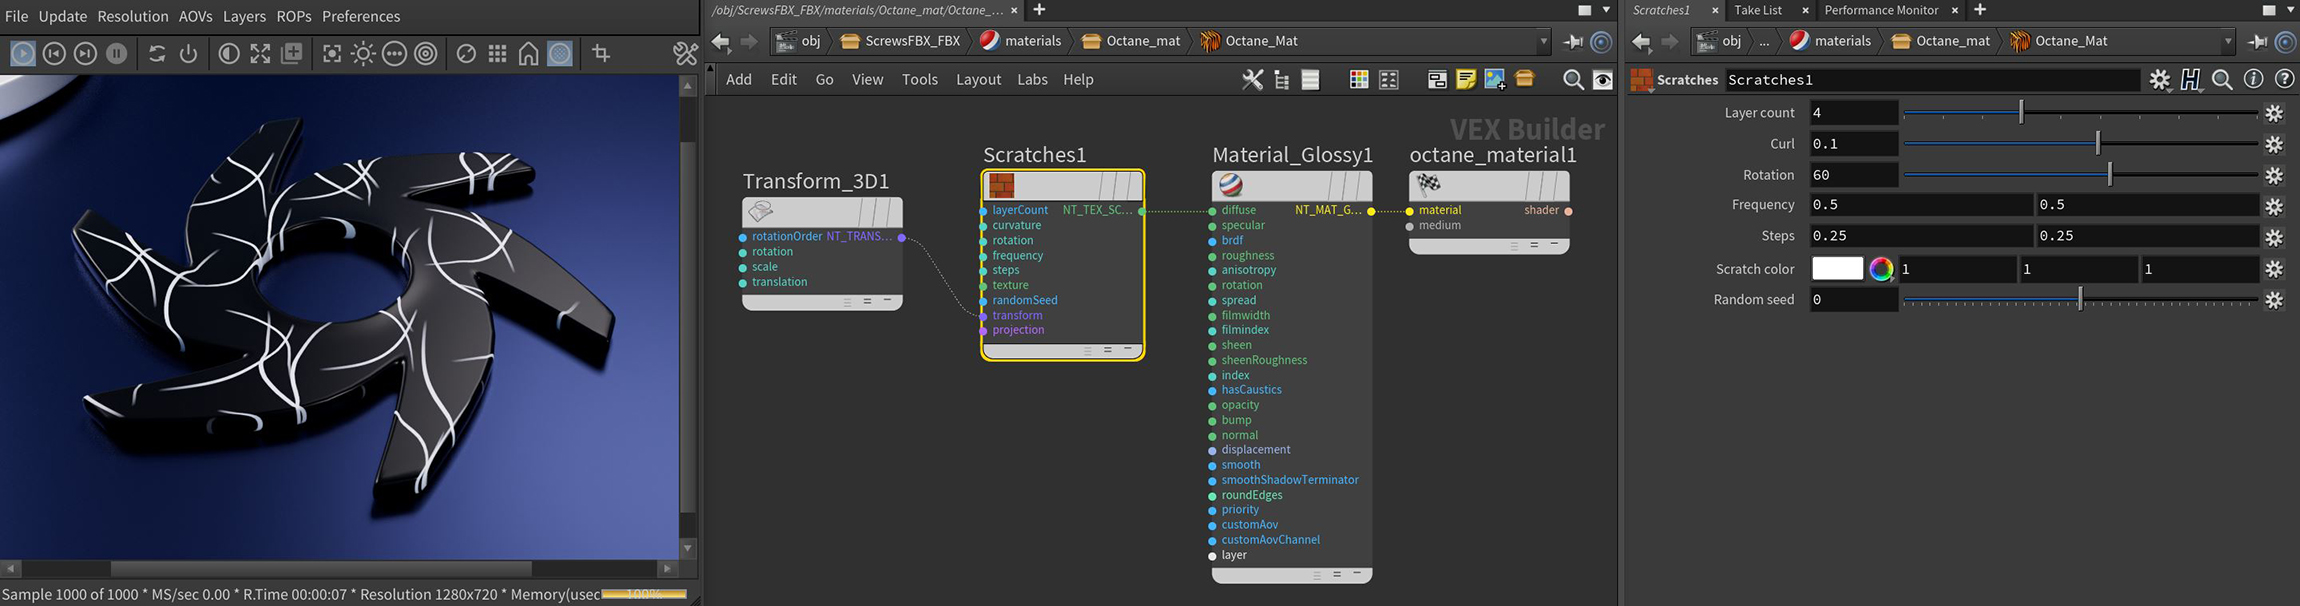Click the crop render region icon
Image resolution: width=2300 pixels, height=606 pixels.
pos(601,54)
